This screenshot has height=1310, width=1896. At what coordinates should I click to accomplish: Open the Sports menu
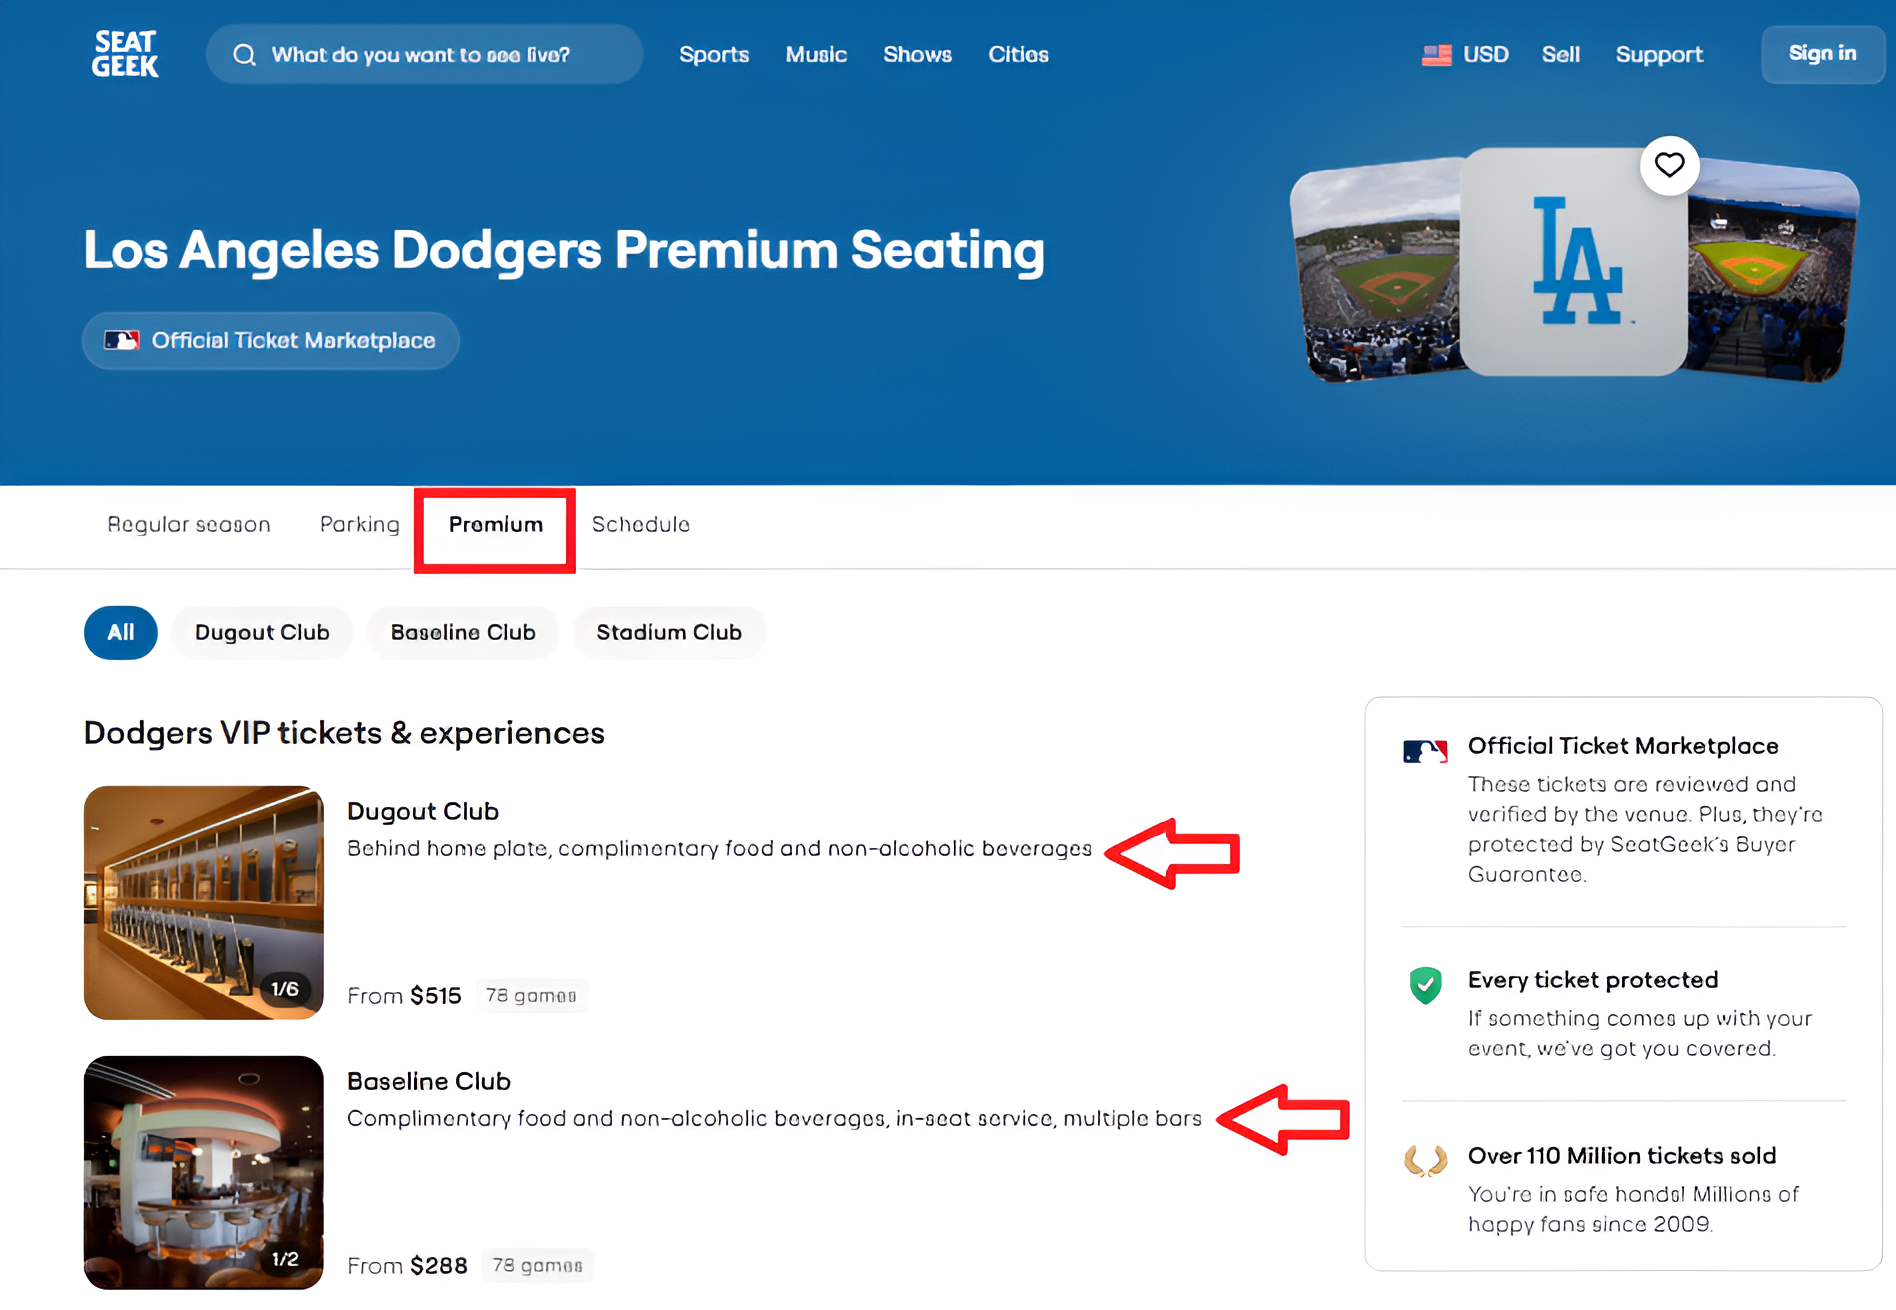click(714, 55)
